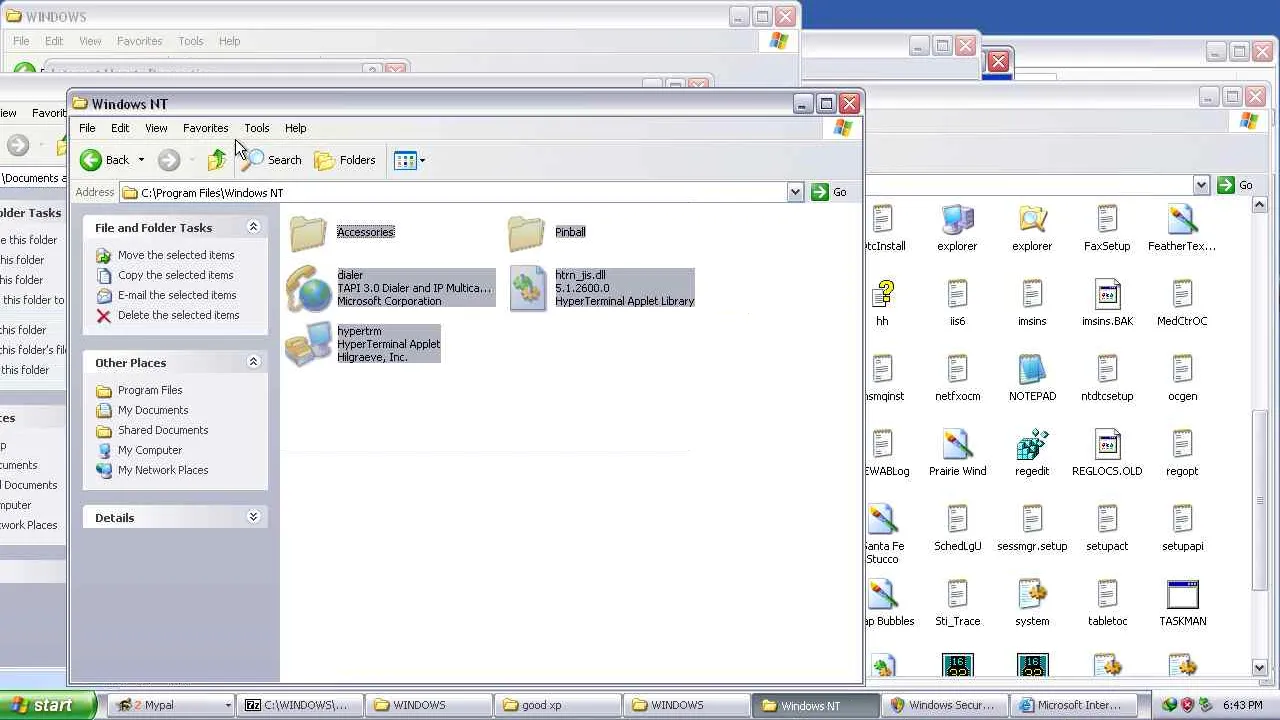The width and height of the screenshot is (1280, 720).
Task: Click Copy the selected items link
Action: click(176, 275)
